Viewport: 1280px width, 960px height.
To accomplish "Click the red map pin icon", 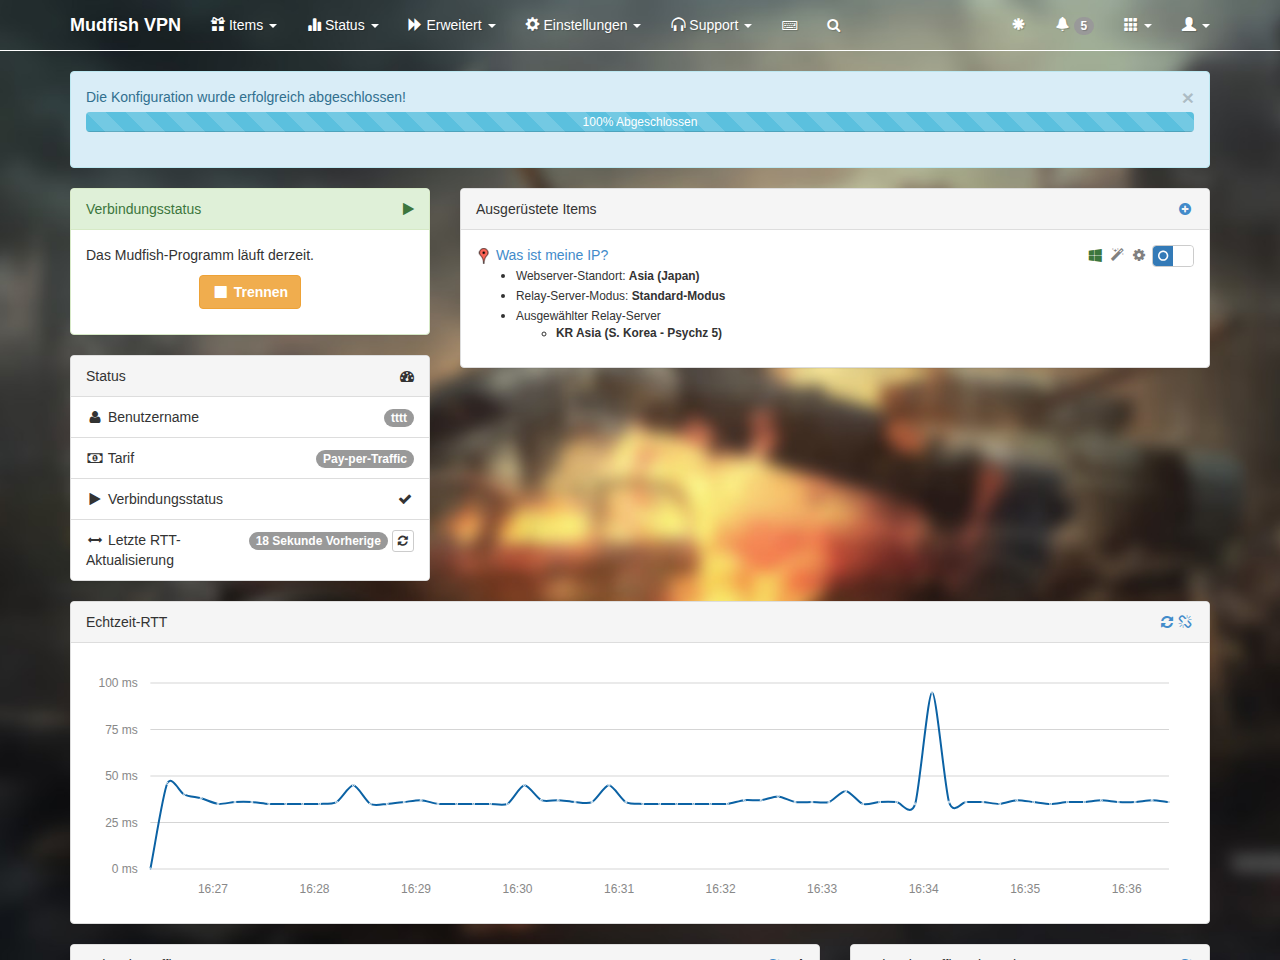I will [484, 256].
